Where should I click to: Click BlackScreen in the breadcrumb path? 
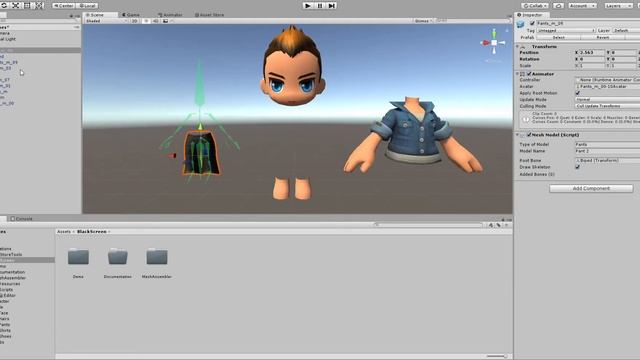(x=92, y=231)
